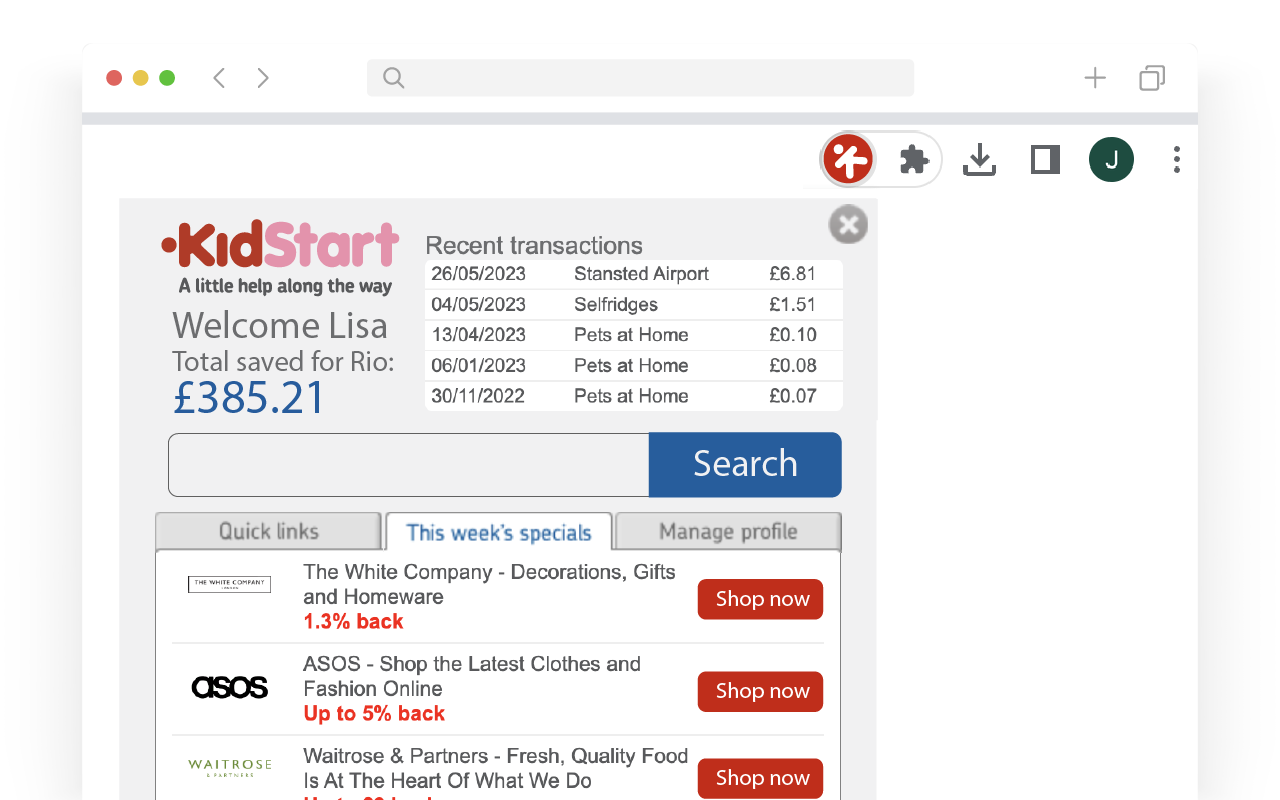
Task: Shop now at ASOS
Action: point(761,691)
